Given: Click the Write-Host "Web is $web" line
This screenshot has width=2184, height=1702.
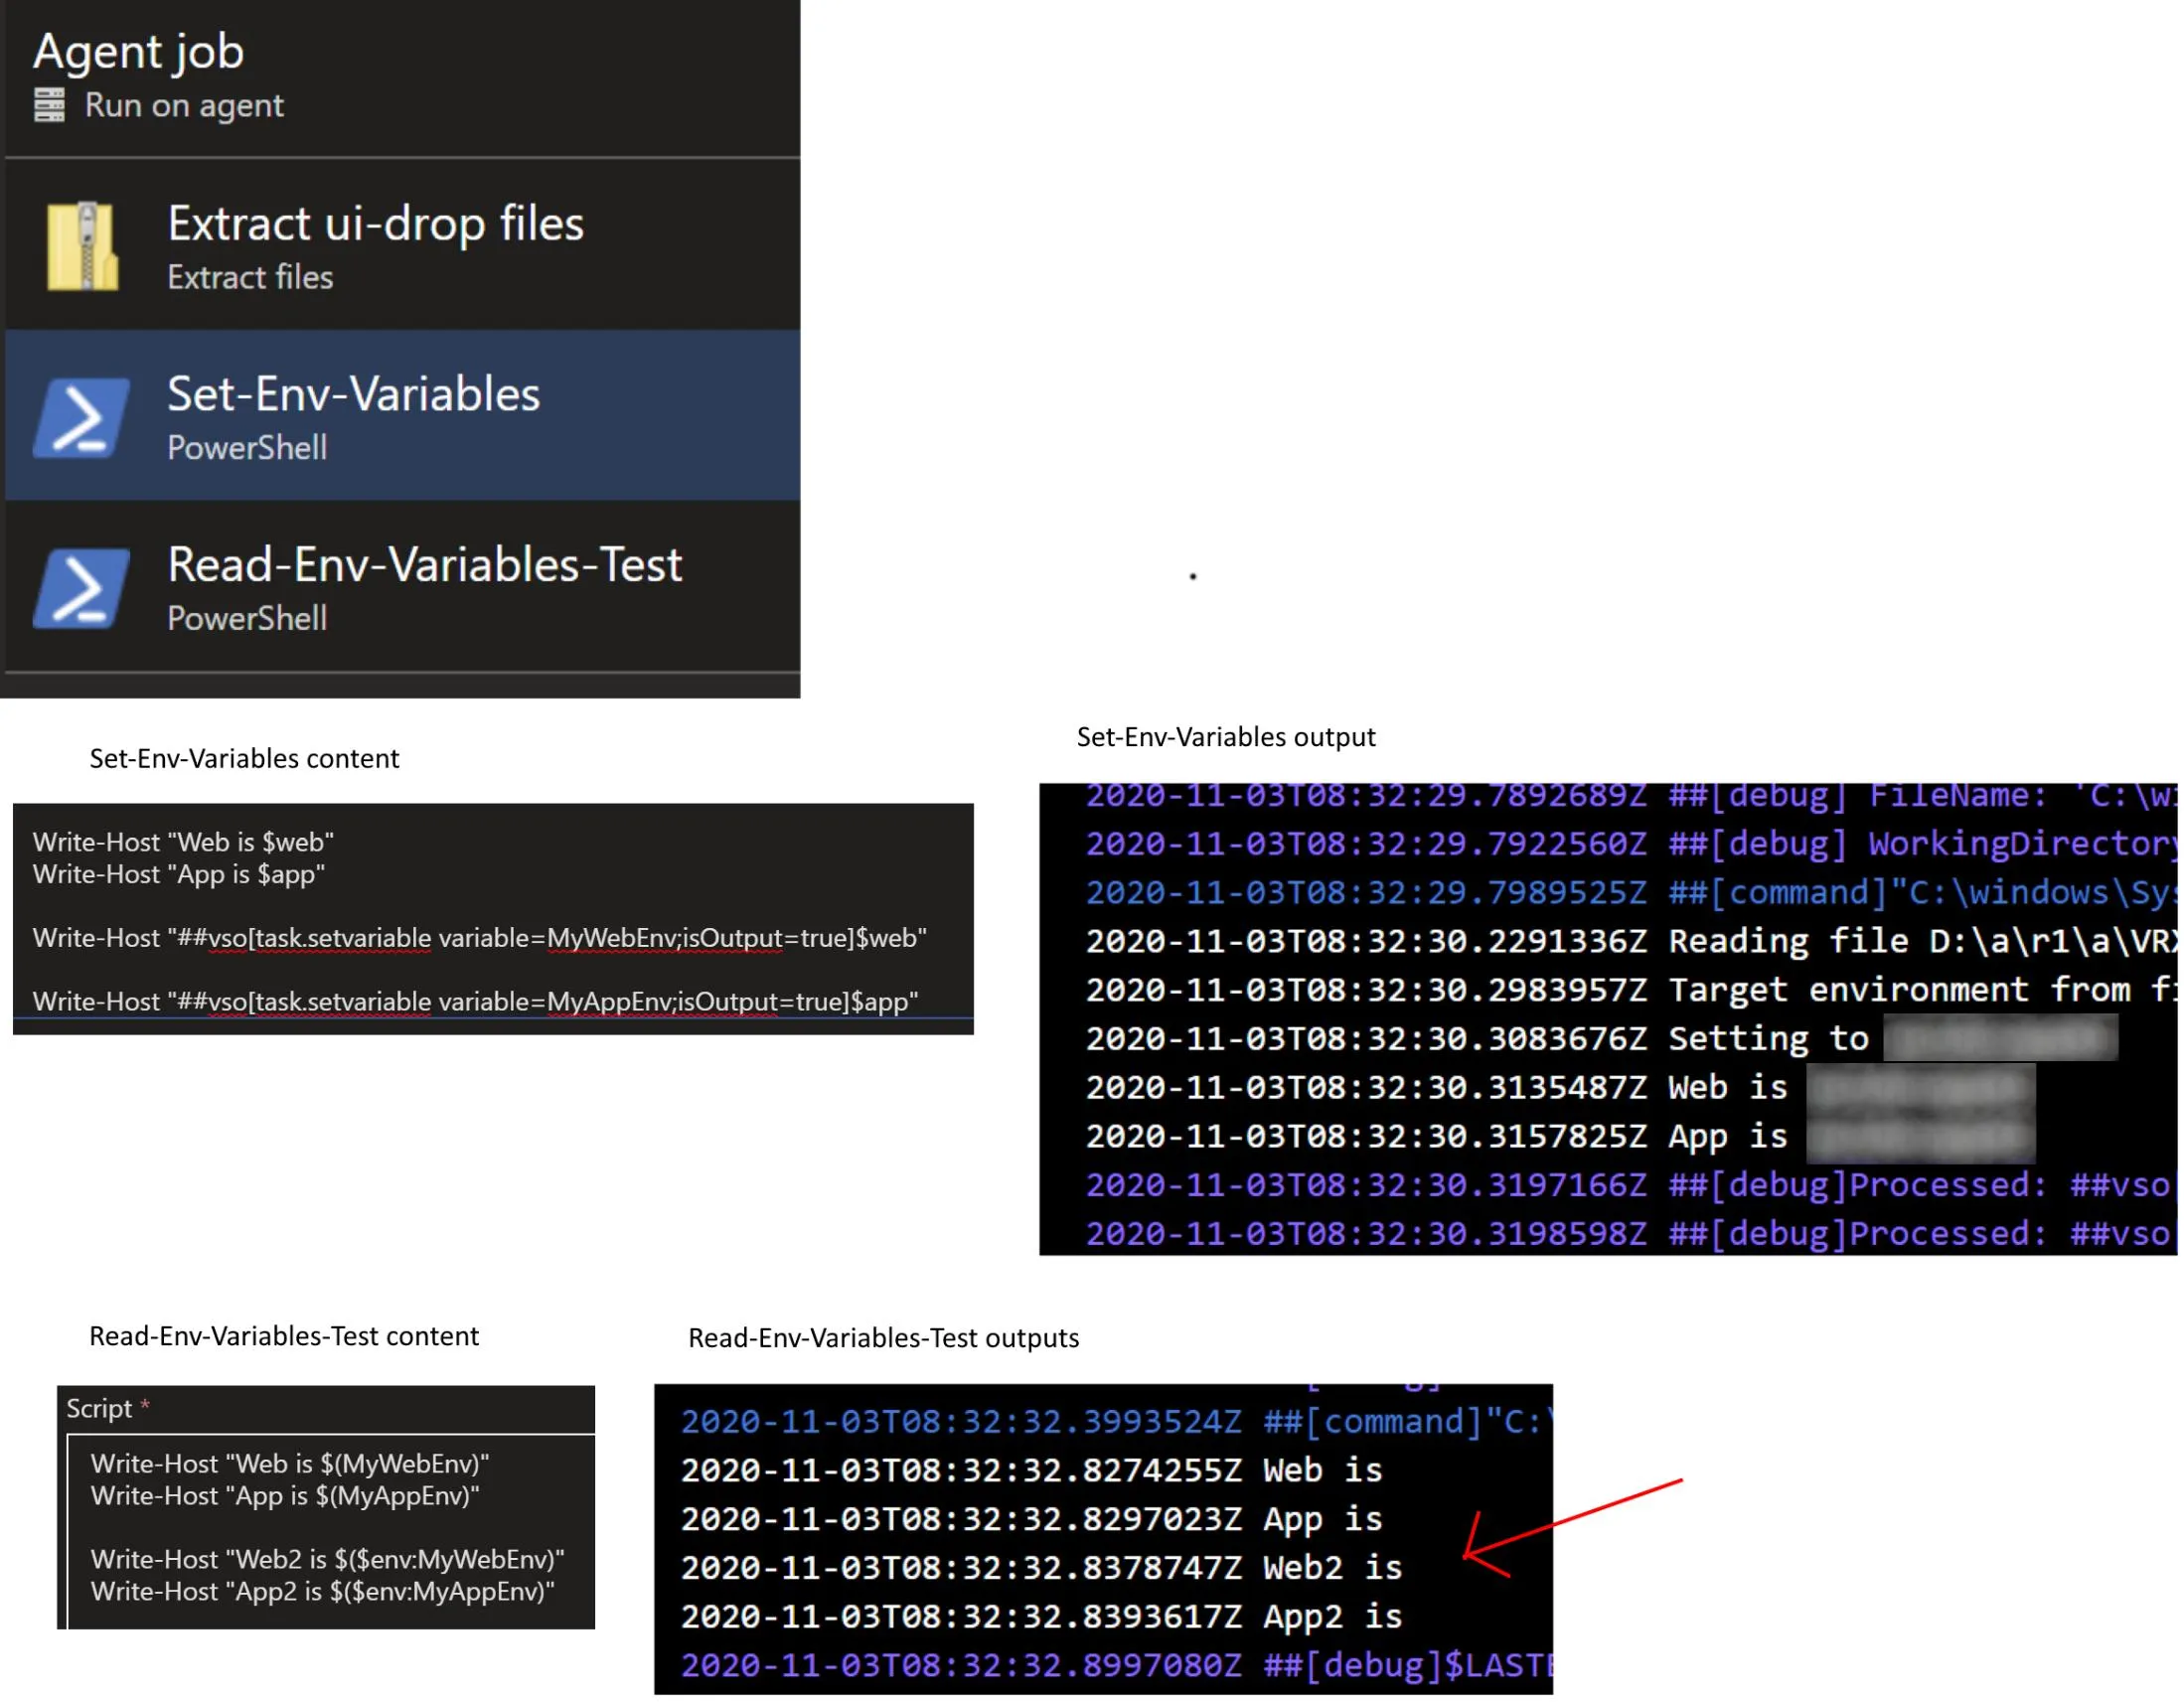Looking at the screenshot, I should [x=183, y=842].
